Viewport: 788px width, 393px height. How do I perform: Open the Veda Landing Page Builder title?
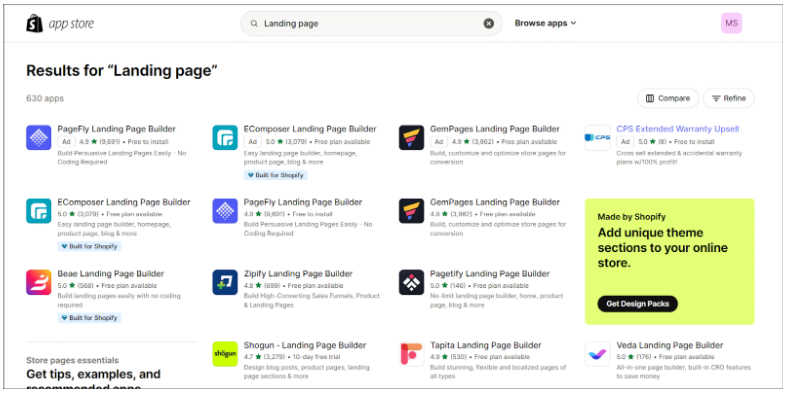(x=669, y=345)
